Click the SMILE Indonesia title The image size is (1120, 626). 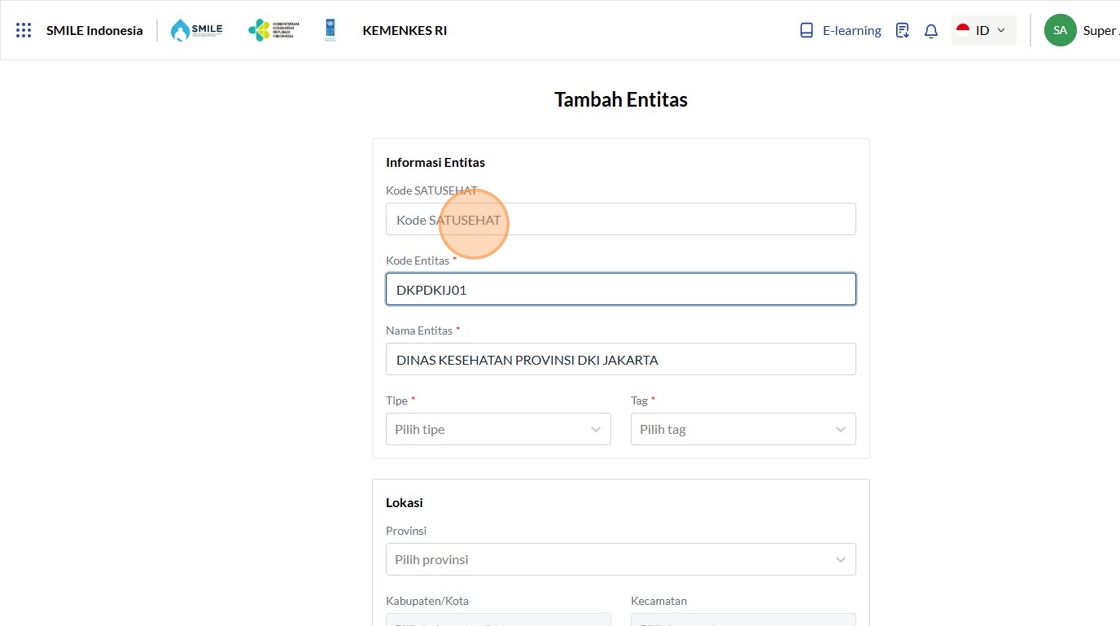94,30
